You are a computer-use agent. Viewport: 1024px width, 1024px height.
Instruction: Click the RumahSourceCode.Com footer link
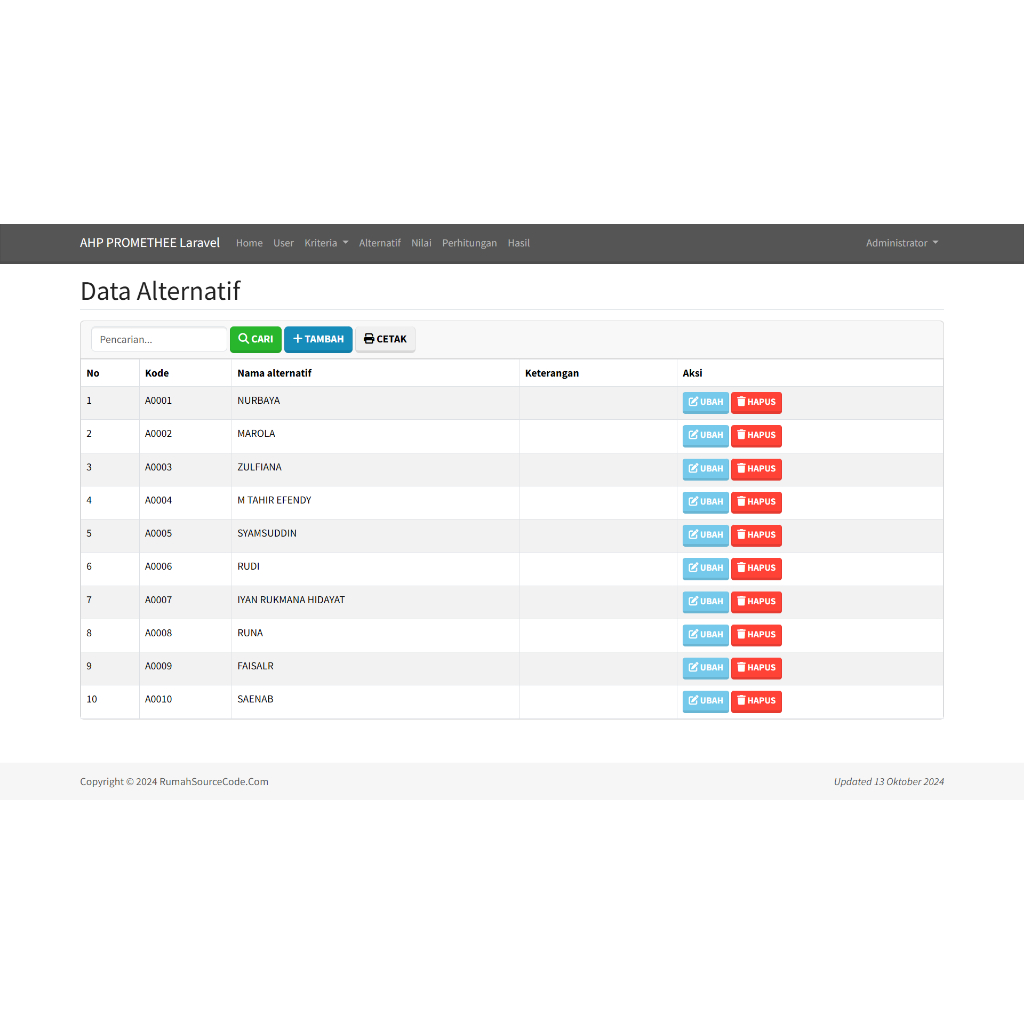coord(213,781)
